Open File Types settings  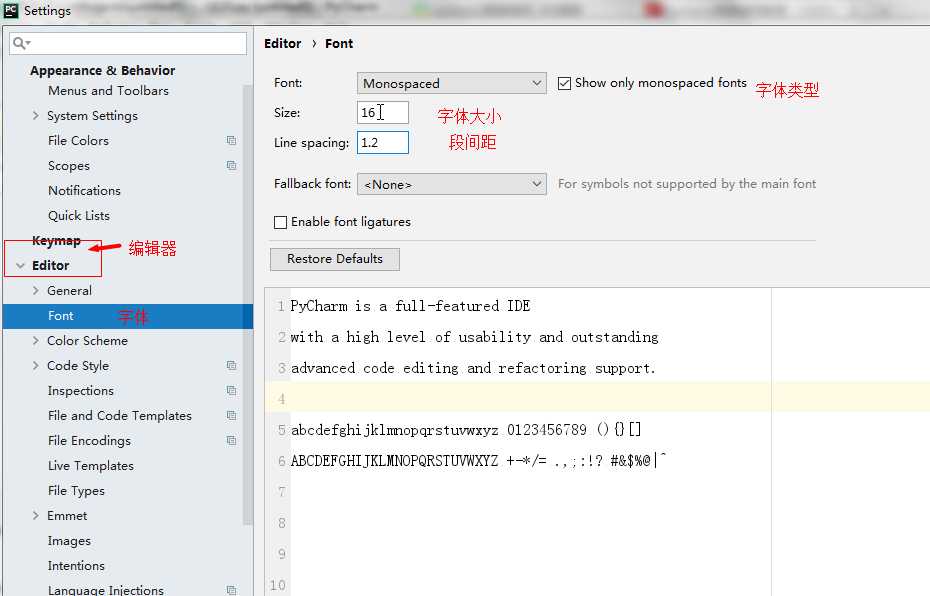pos(76,490)
